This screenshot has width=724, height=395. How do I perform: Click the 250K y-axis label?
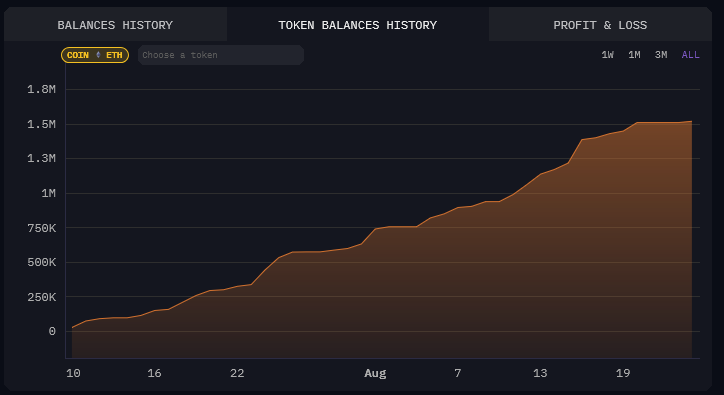coord(41,297)
